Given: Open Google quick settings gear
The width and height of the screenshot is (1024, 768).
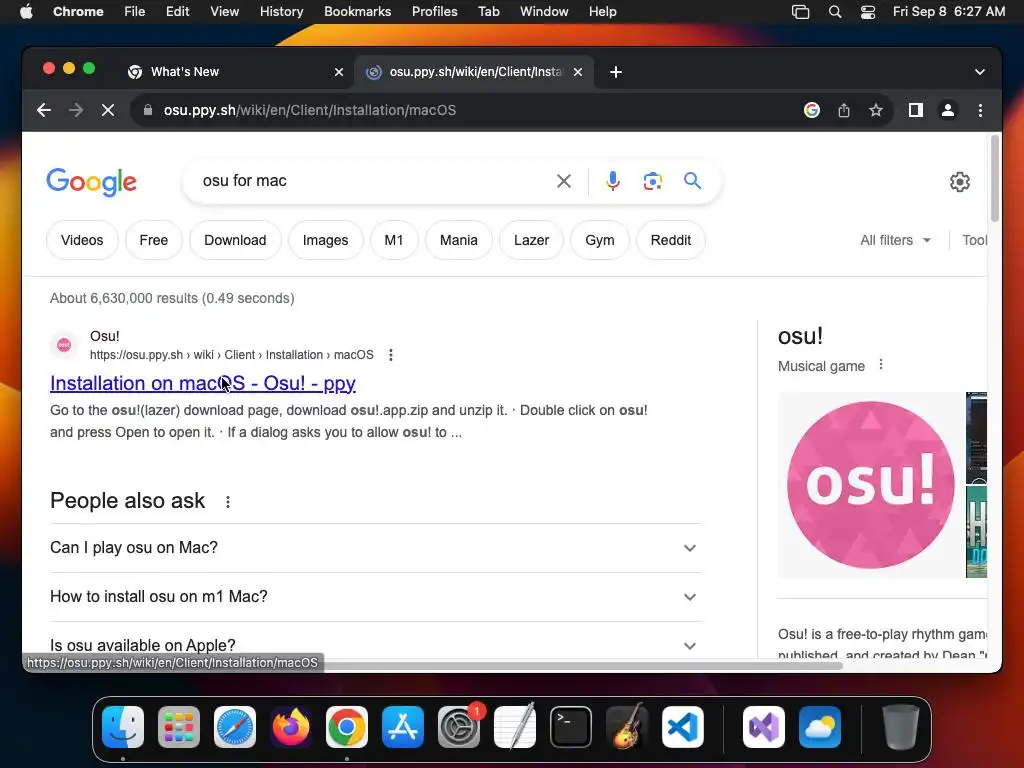Looking at the screenshot, I should tap(959, 182).
